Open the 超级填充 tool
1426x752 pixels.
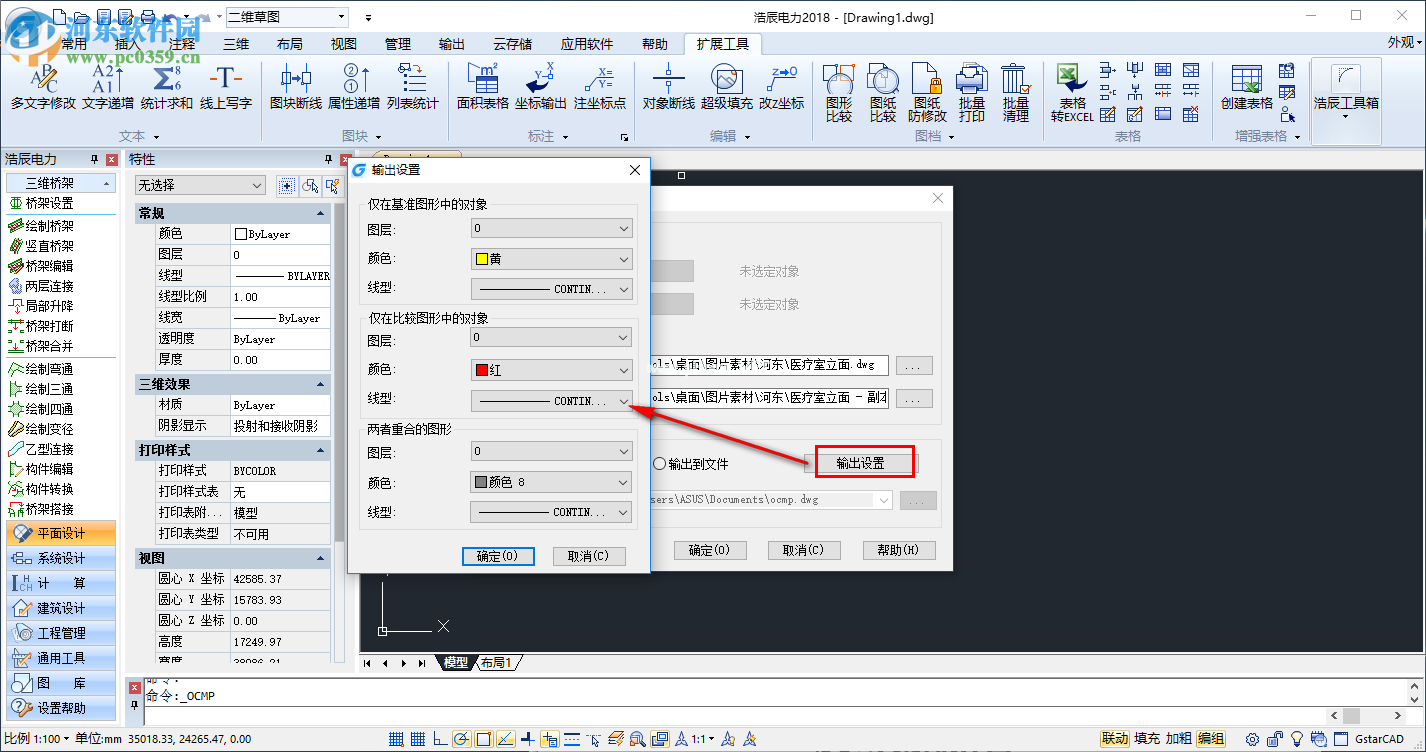pos(727,87)
